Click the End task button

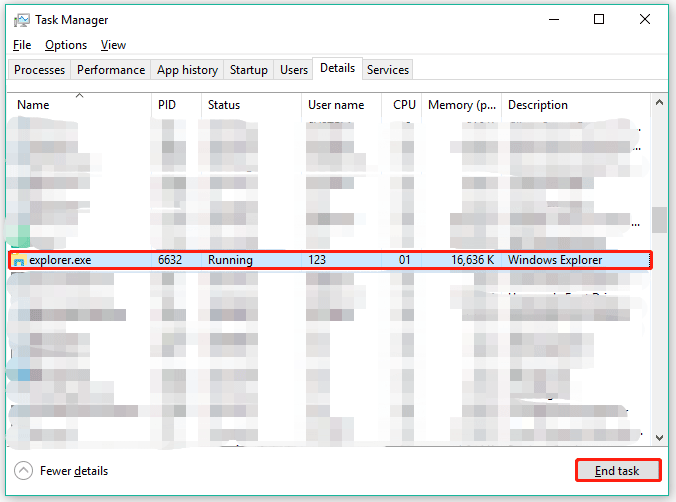click(x=618, y=471)
